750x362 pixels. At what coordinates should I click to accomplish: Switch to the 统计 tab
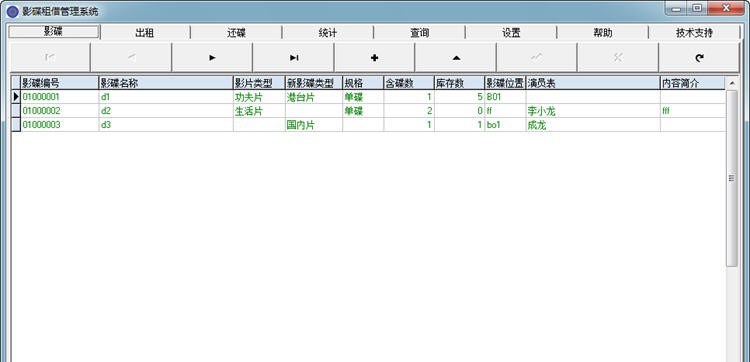coord(328,33)
